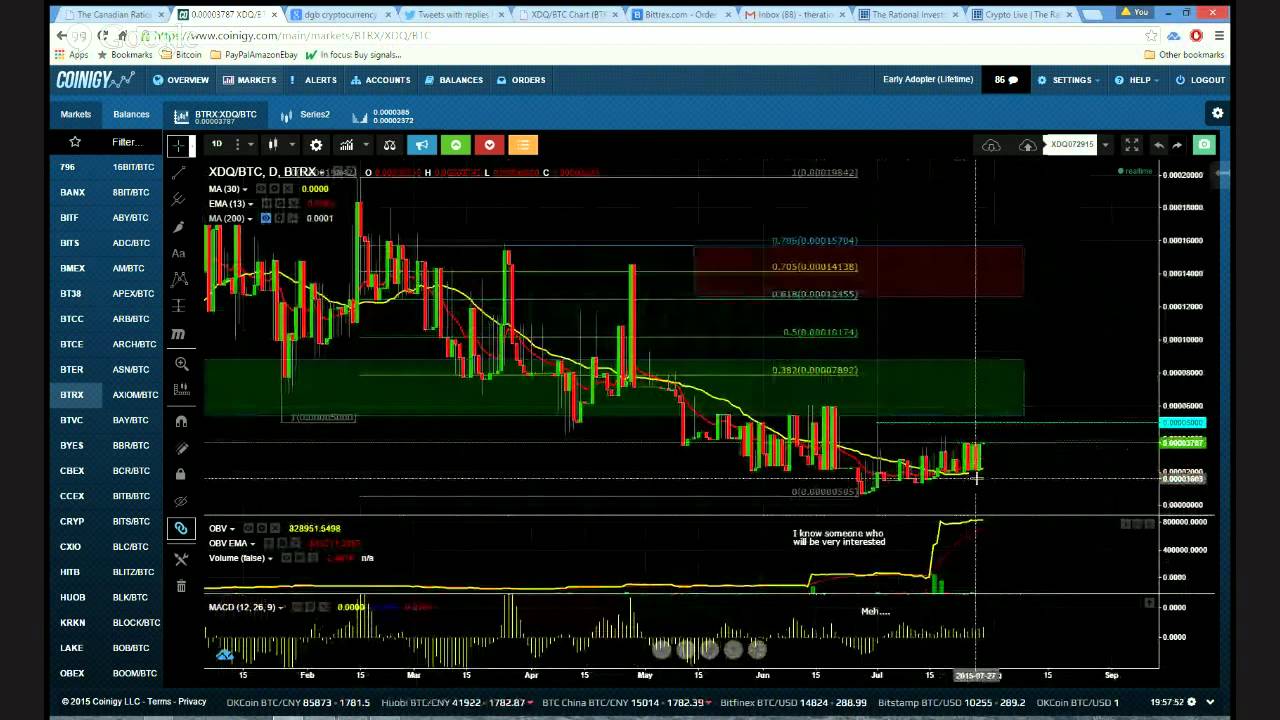Open panel settings gear below Logout
The height and width of the screenshot is (720, 1280).
[x=1217, y=113]
